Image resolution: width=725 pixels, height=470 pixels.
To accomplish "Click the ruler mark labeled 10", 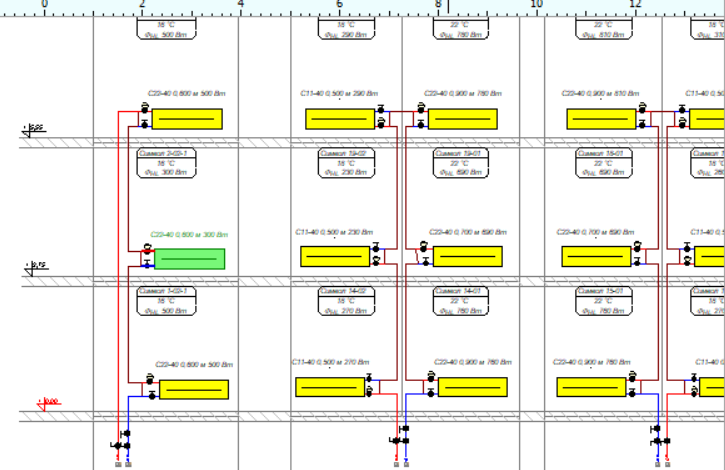I will 536,5.
